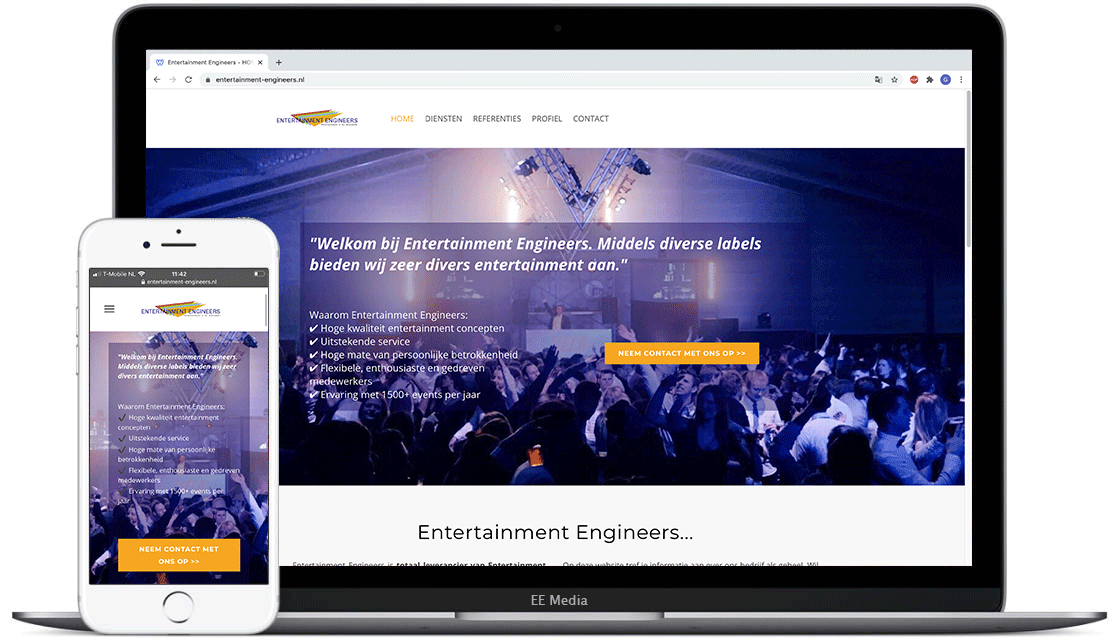Click the red extension icon
Viewport: 1120px width, 643px height.
click(914, 79)
